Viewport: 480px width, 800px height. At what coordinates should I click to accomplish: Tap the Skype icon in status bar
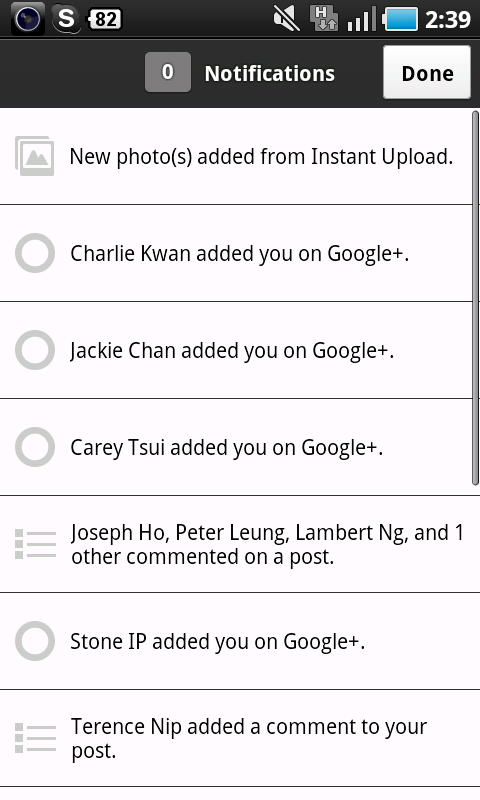[x=66, y=19]
